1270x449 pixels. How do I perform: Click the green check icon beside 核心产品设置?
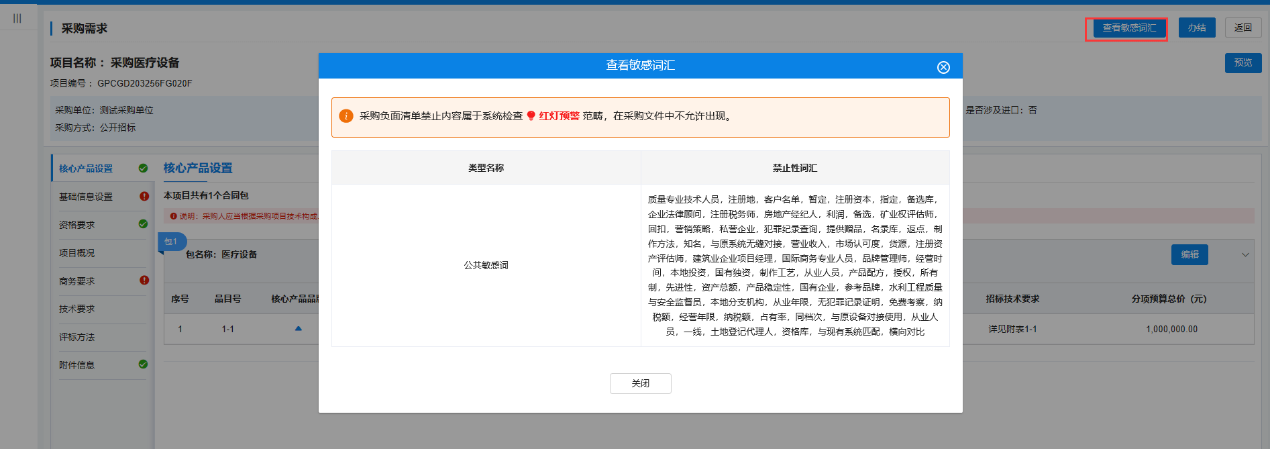pyautogui.click(x=143, y=168)
